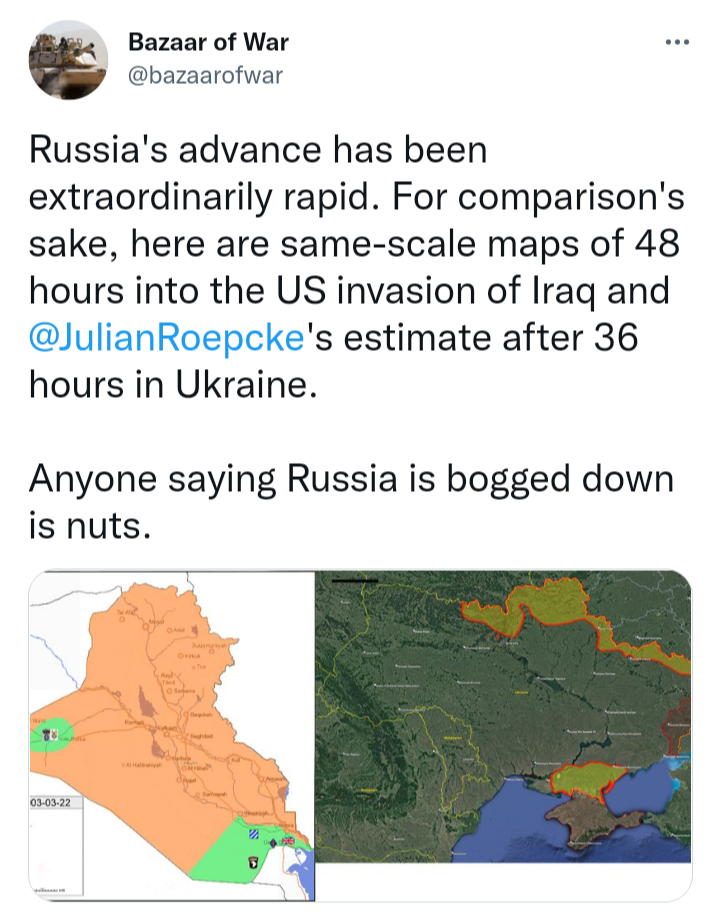The height and width of the screenshot is (921, 720).
Task: Open the tweet's three-dot more options menu
Action: [677, 45]
